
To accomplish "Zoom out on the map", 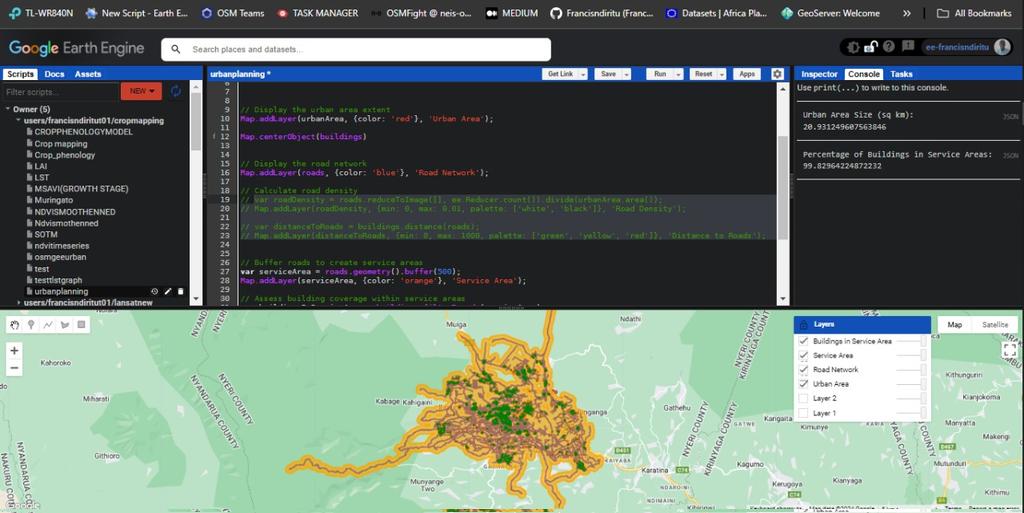I will coord(14,368).
